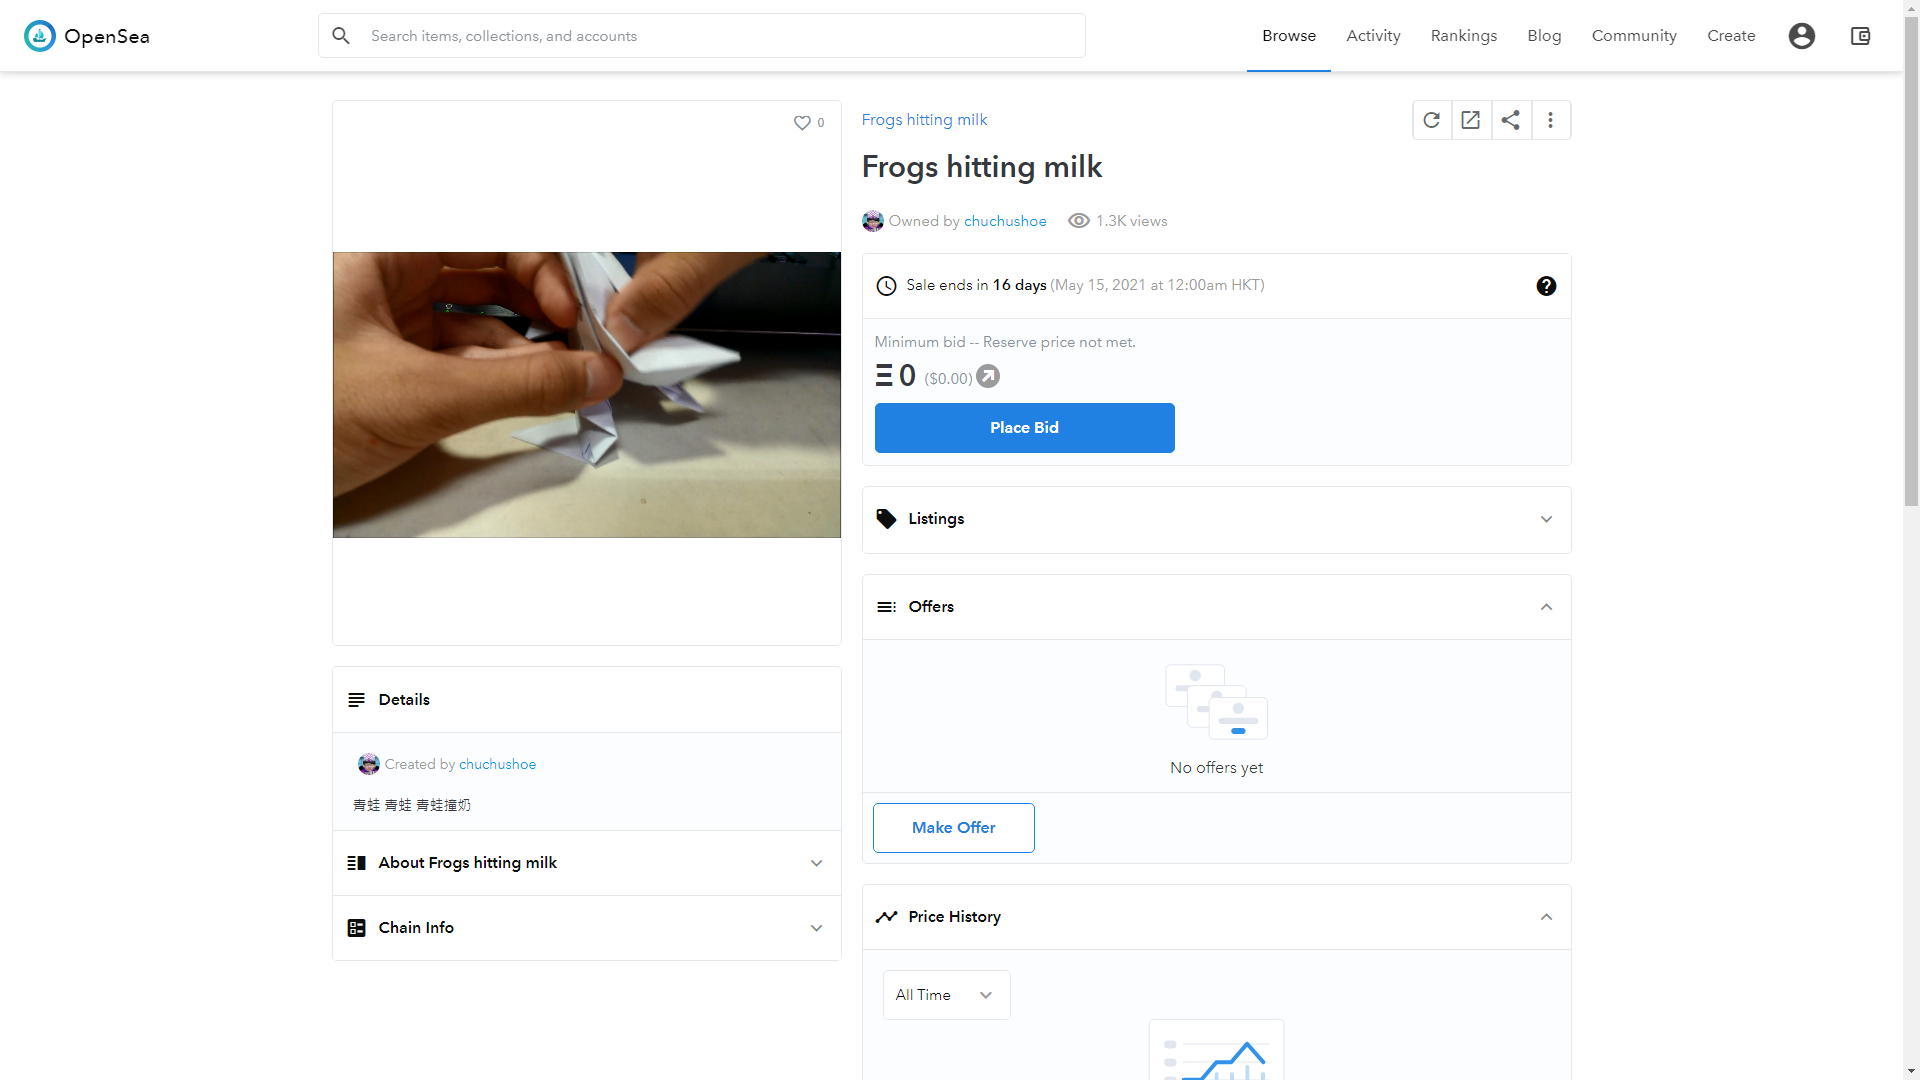Expand the Listings section chevron
Screen dimensions: 1920x1080
pos(1546,519)
